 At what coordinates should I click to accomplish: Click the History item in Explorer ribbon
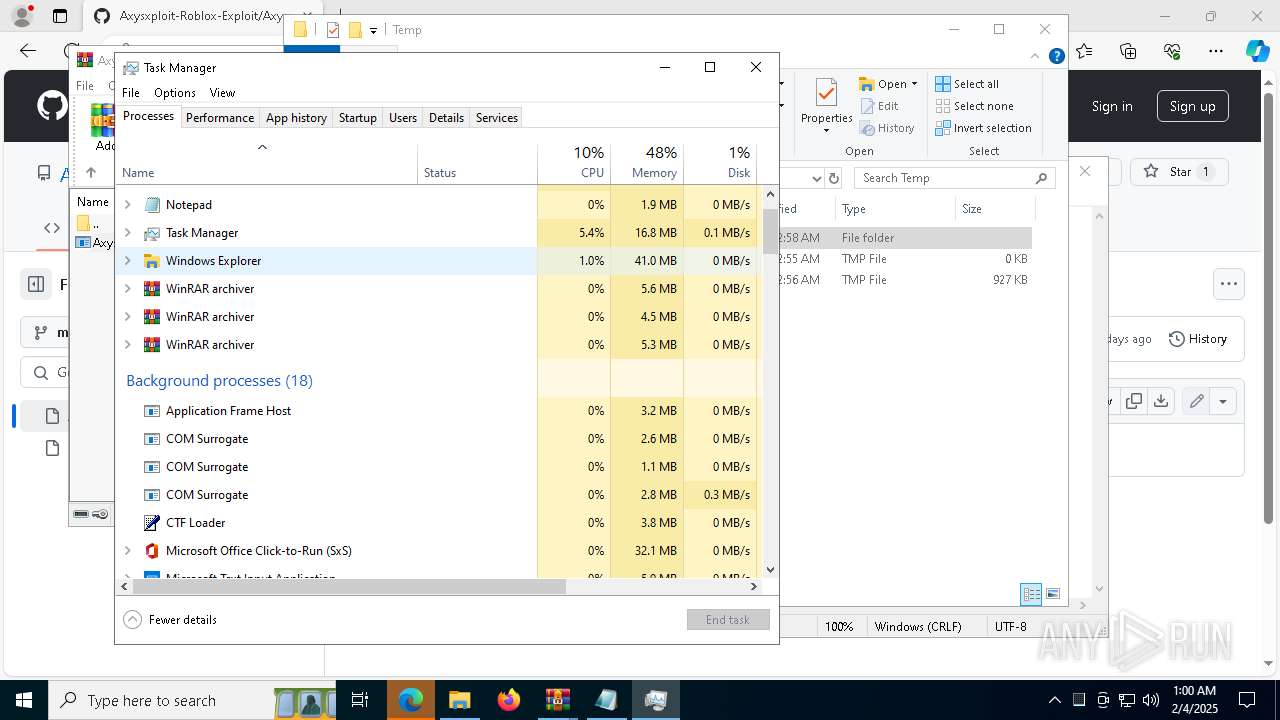coord(887,128)
